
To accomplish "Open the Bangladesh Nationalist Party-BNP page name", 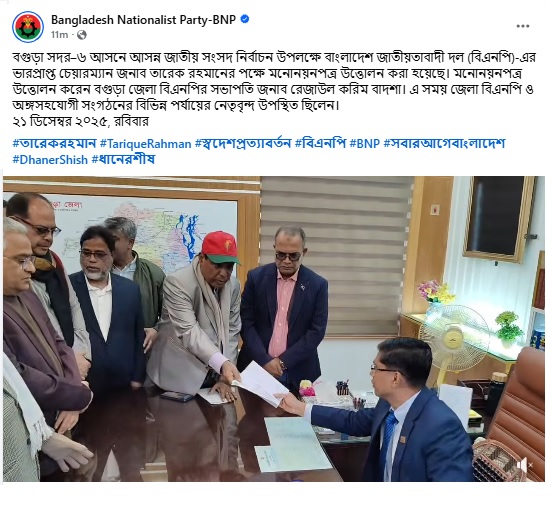I will pyautogui.click(x=143, y=20).
